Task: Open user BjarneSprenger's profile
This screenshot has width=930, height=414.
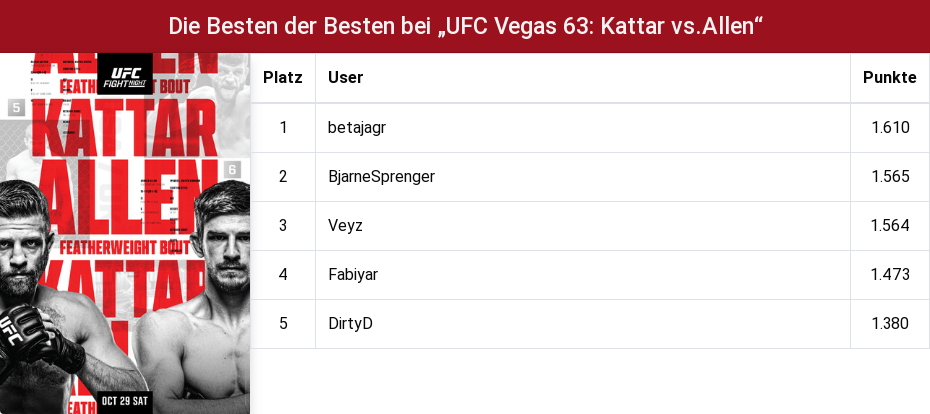Action: 381,177
